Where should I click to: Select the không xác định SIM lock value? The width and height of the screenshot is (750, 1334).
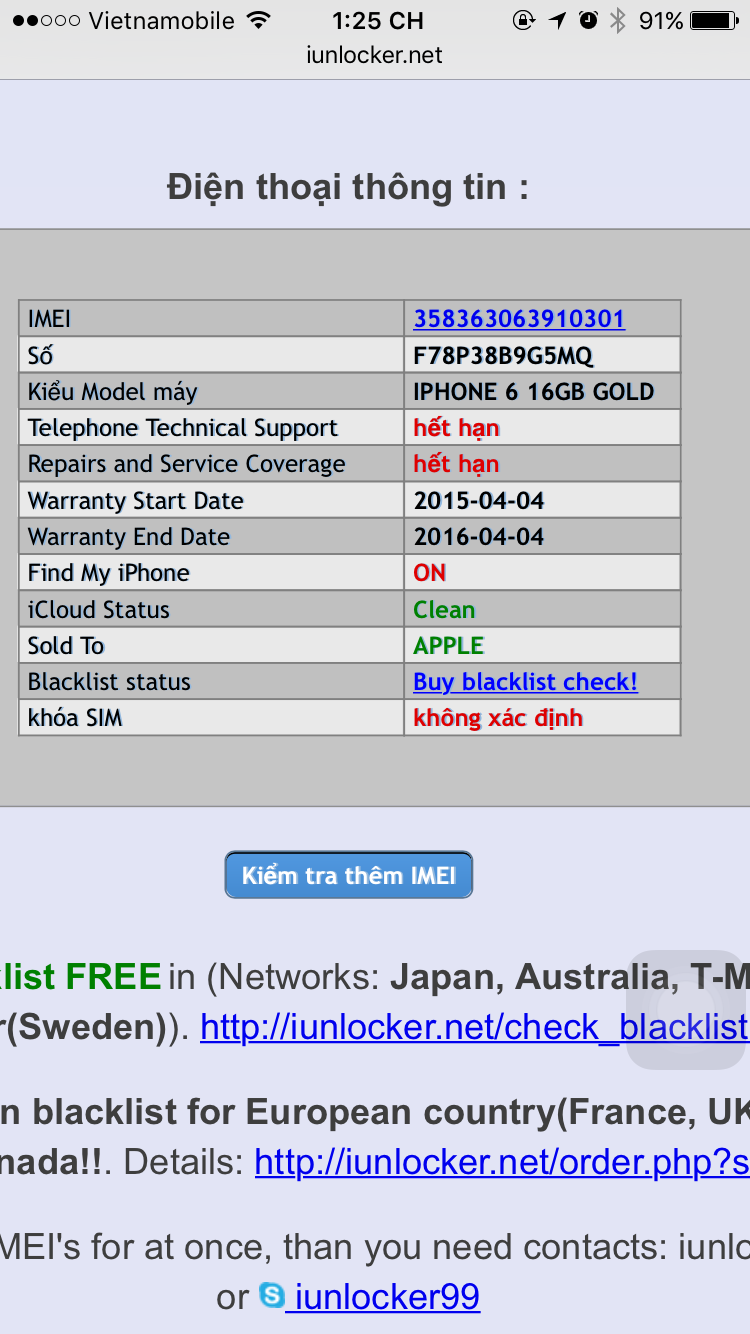pyautogui.click(x=498, y=718)
